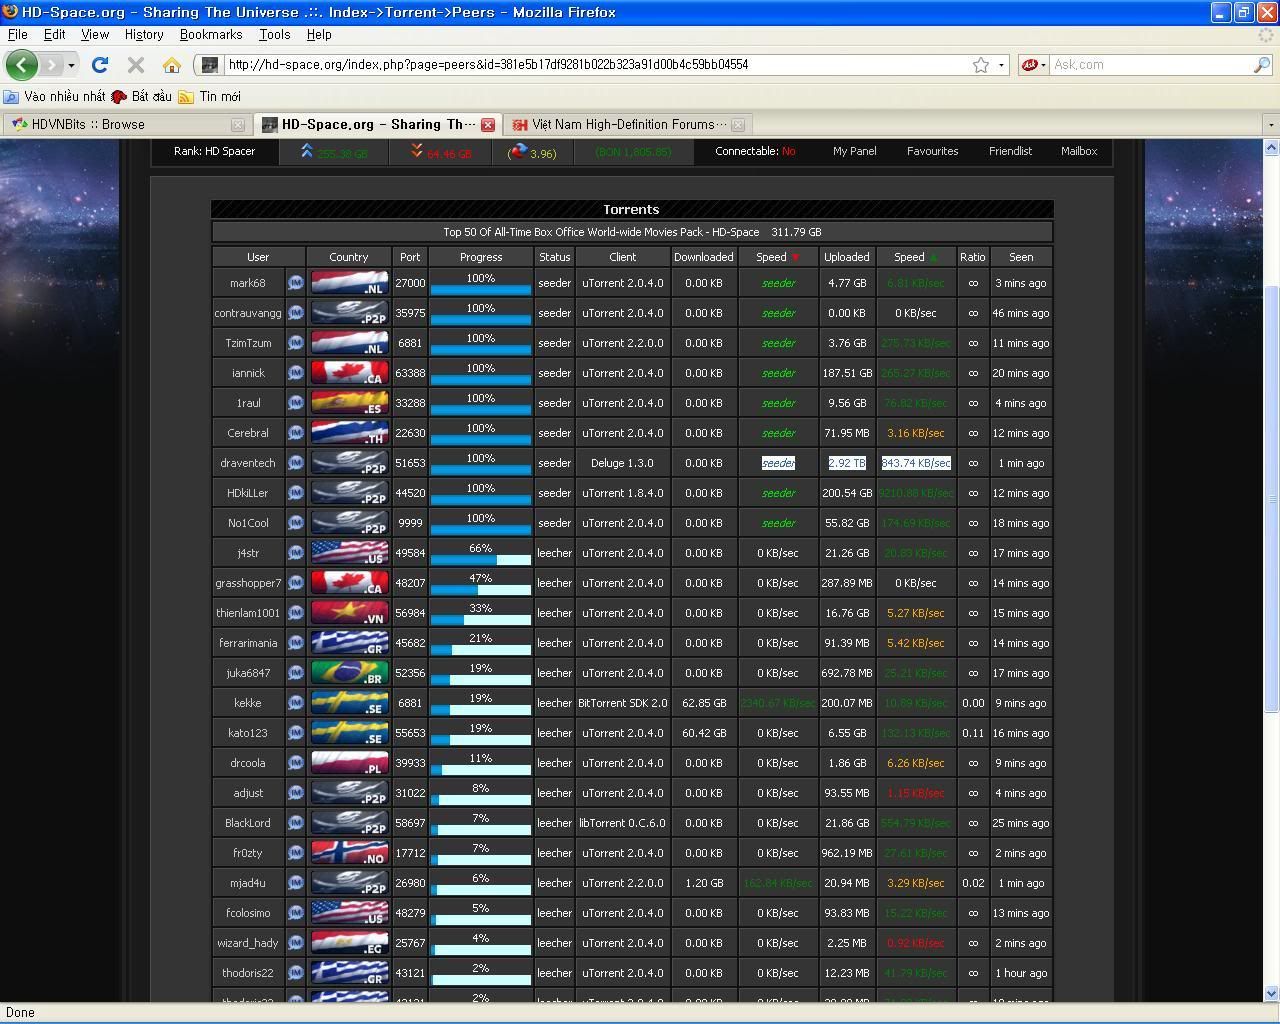The image size is (1280, 1024).
Task: Click thienlam1001's 33% progress bar
Action: (481, 620)
